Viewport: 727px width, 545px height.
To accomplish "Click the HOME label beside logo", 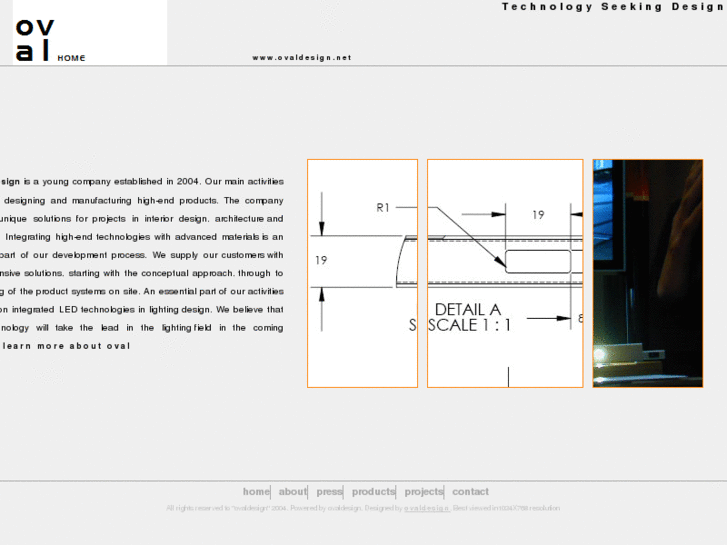I will pos(71,58).
